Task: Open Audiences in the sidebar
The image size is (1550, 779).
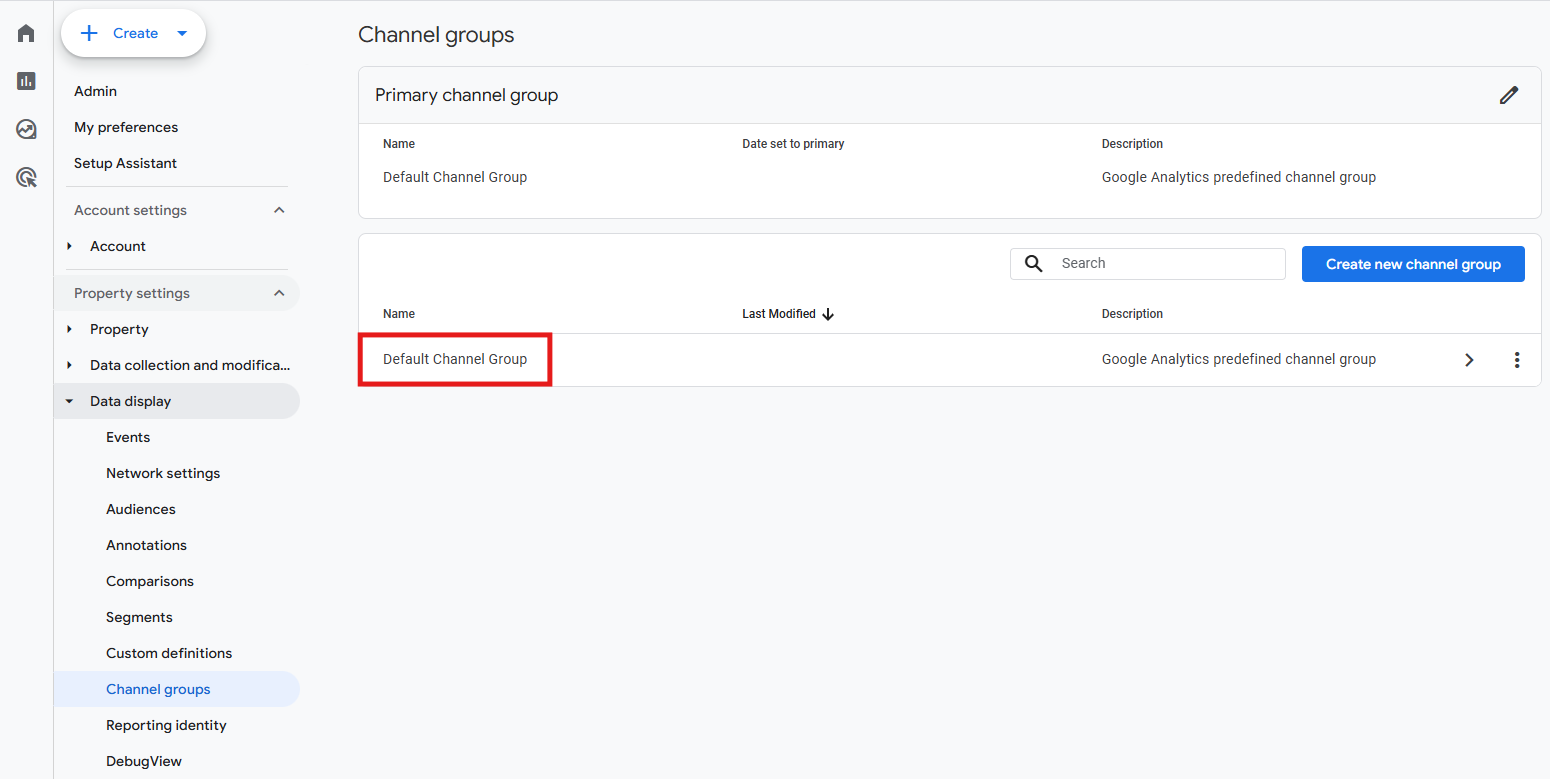Action: [x=141, y=509]
